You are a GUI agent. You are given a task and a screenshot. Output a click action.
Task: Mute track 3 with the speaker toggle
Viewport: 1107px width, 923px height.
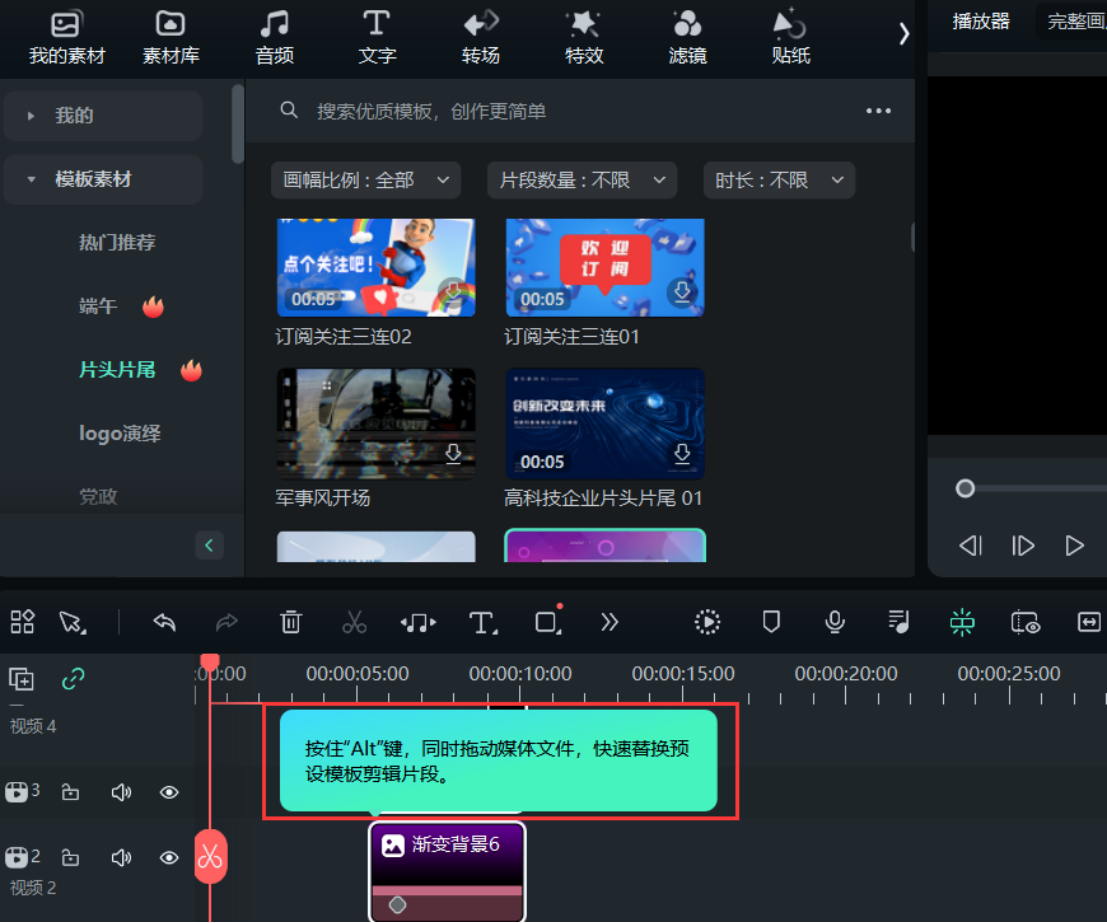[x=120, y=791]
